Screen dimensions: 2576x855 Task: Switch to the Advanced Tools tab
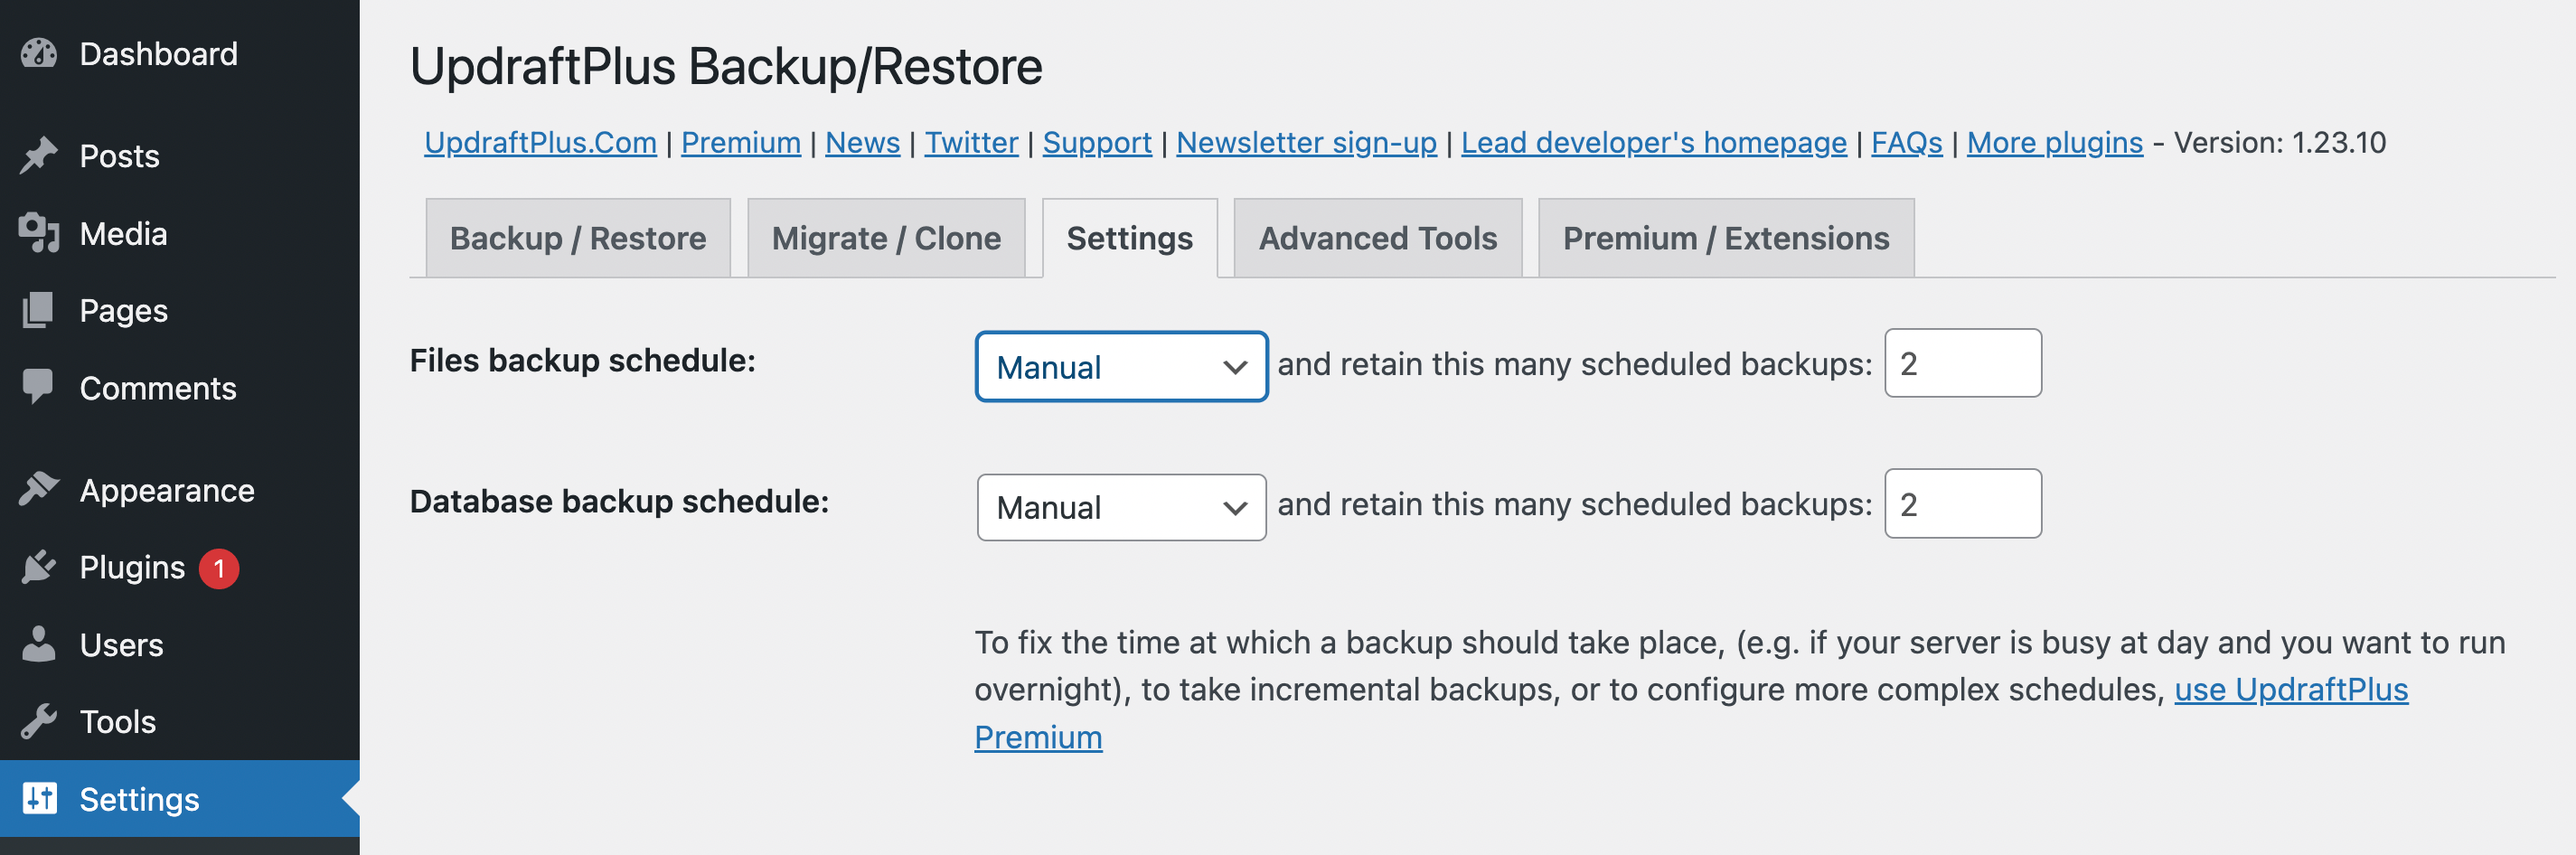1377,238
